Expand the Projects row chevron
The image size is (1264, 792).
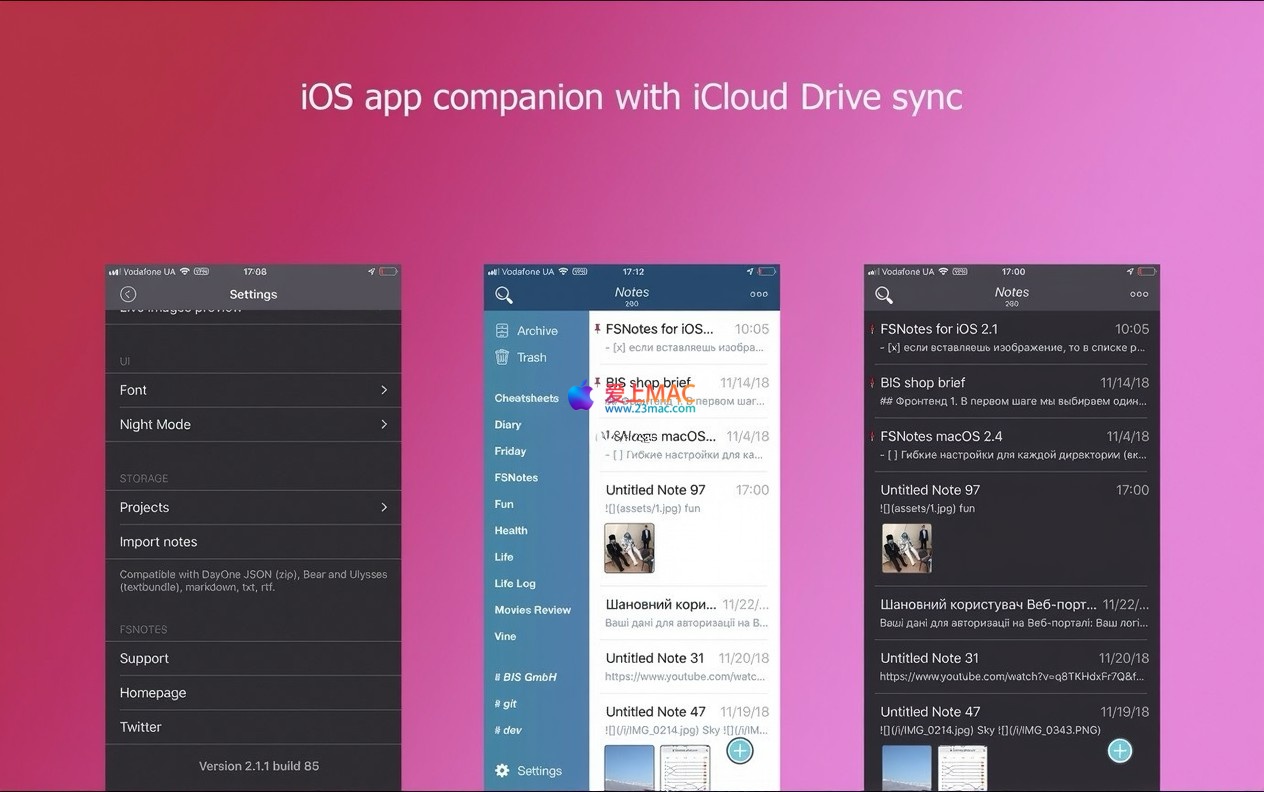pos(384,507)
